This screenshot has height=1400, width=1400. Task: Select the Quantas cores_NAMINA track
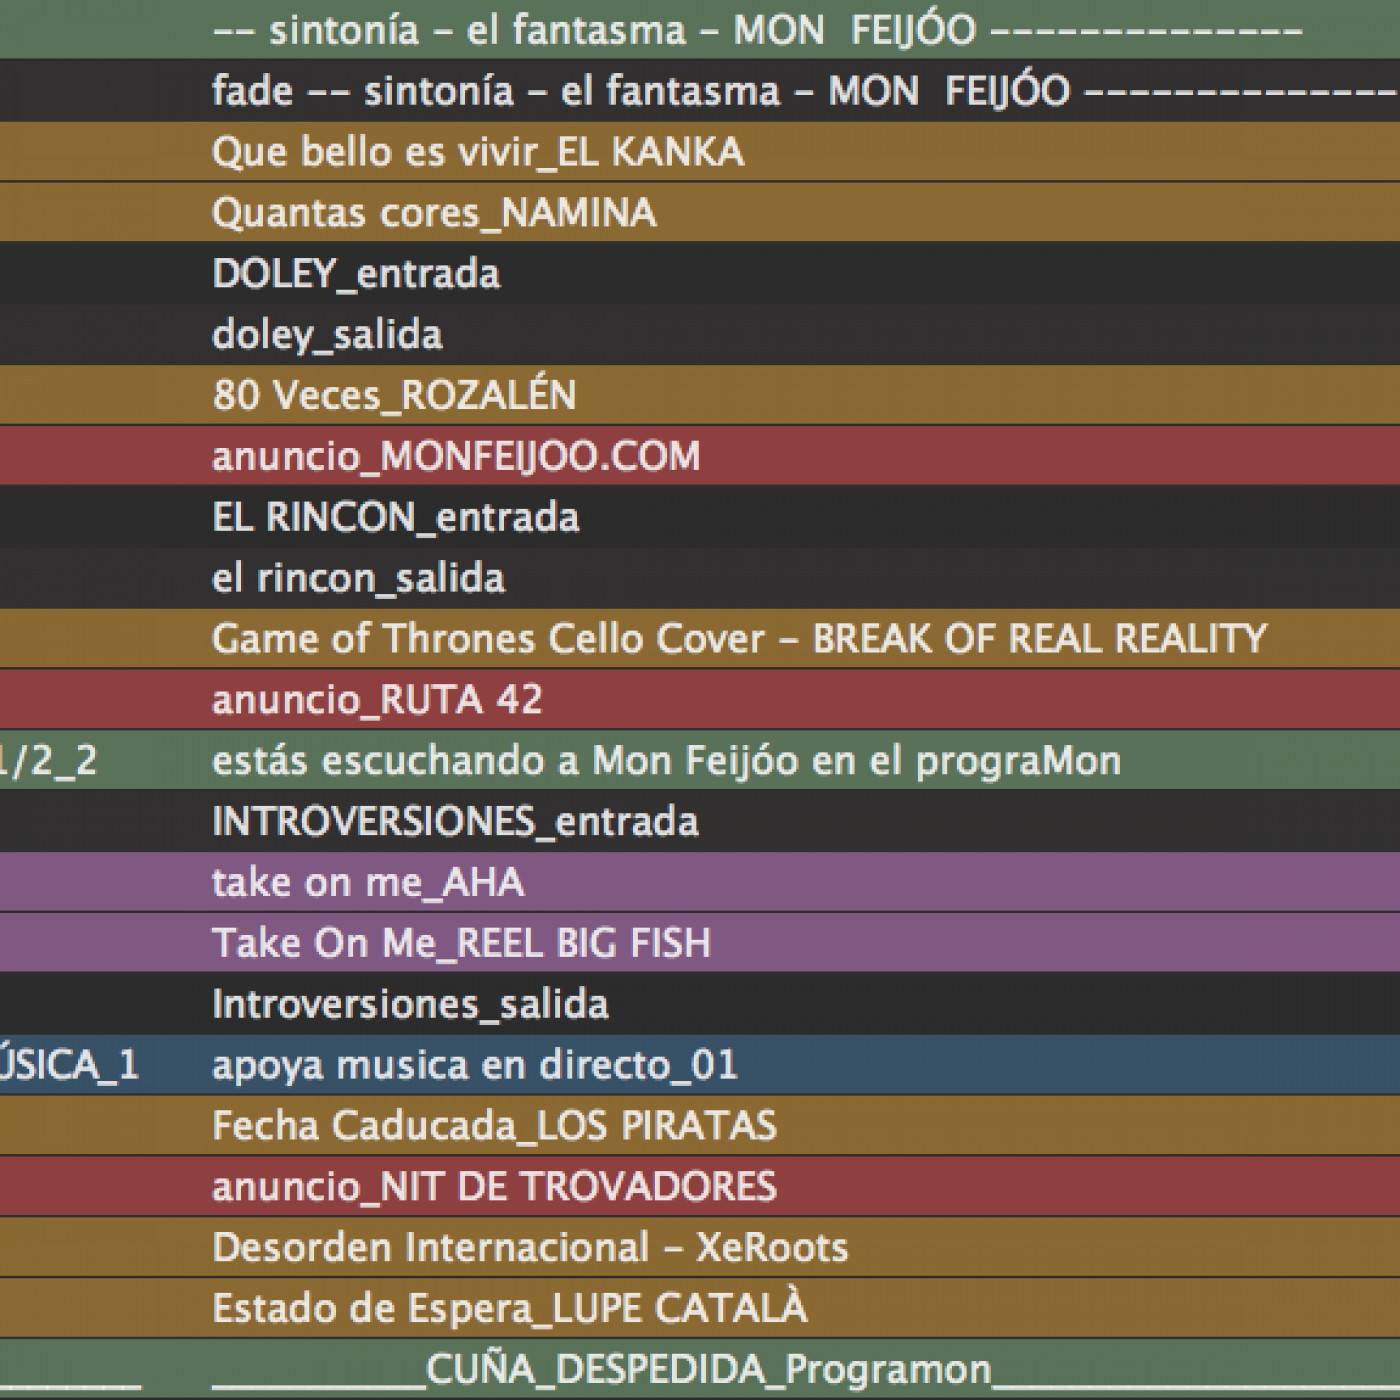[434, 213]
